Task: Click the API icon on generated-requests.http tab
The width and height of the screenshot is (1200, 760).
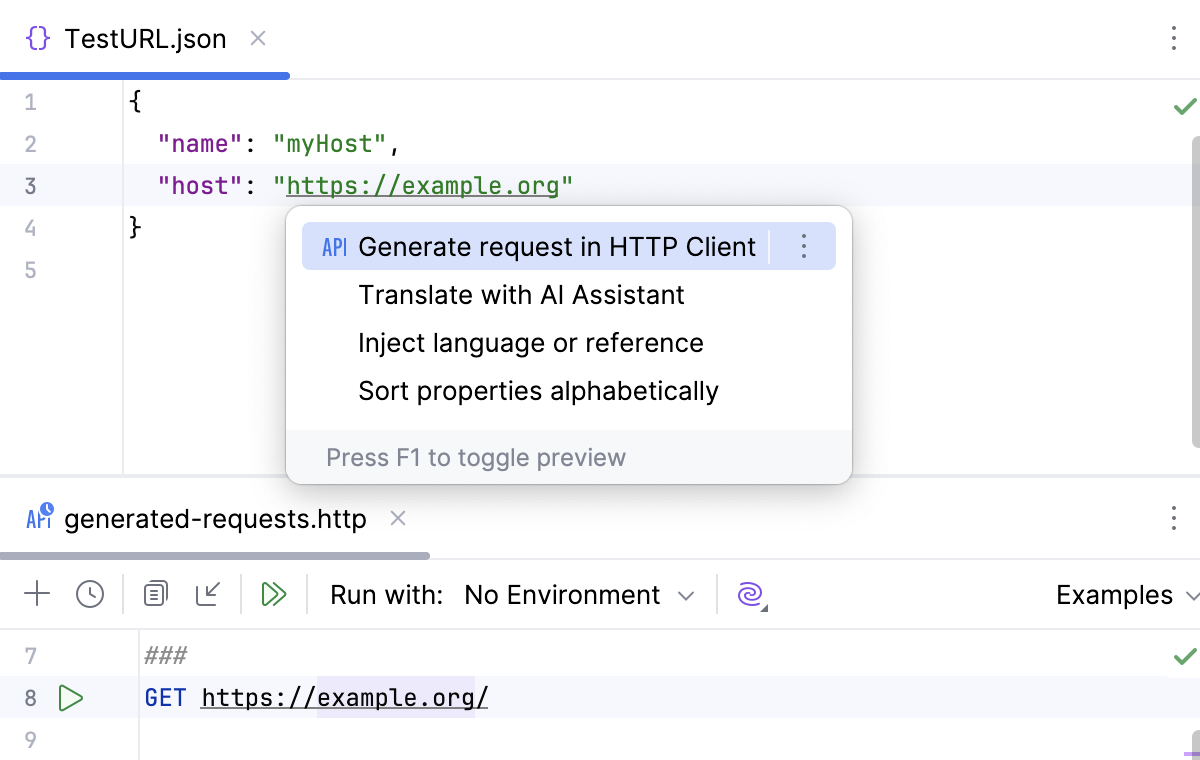Action: coord(37,518)
